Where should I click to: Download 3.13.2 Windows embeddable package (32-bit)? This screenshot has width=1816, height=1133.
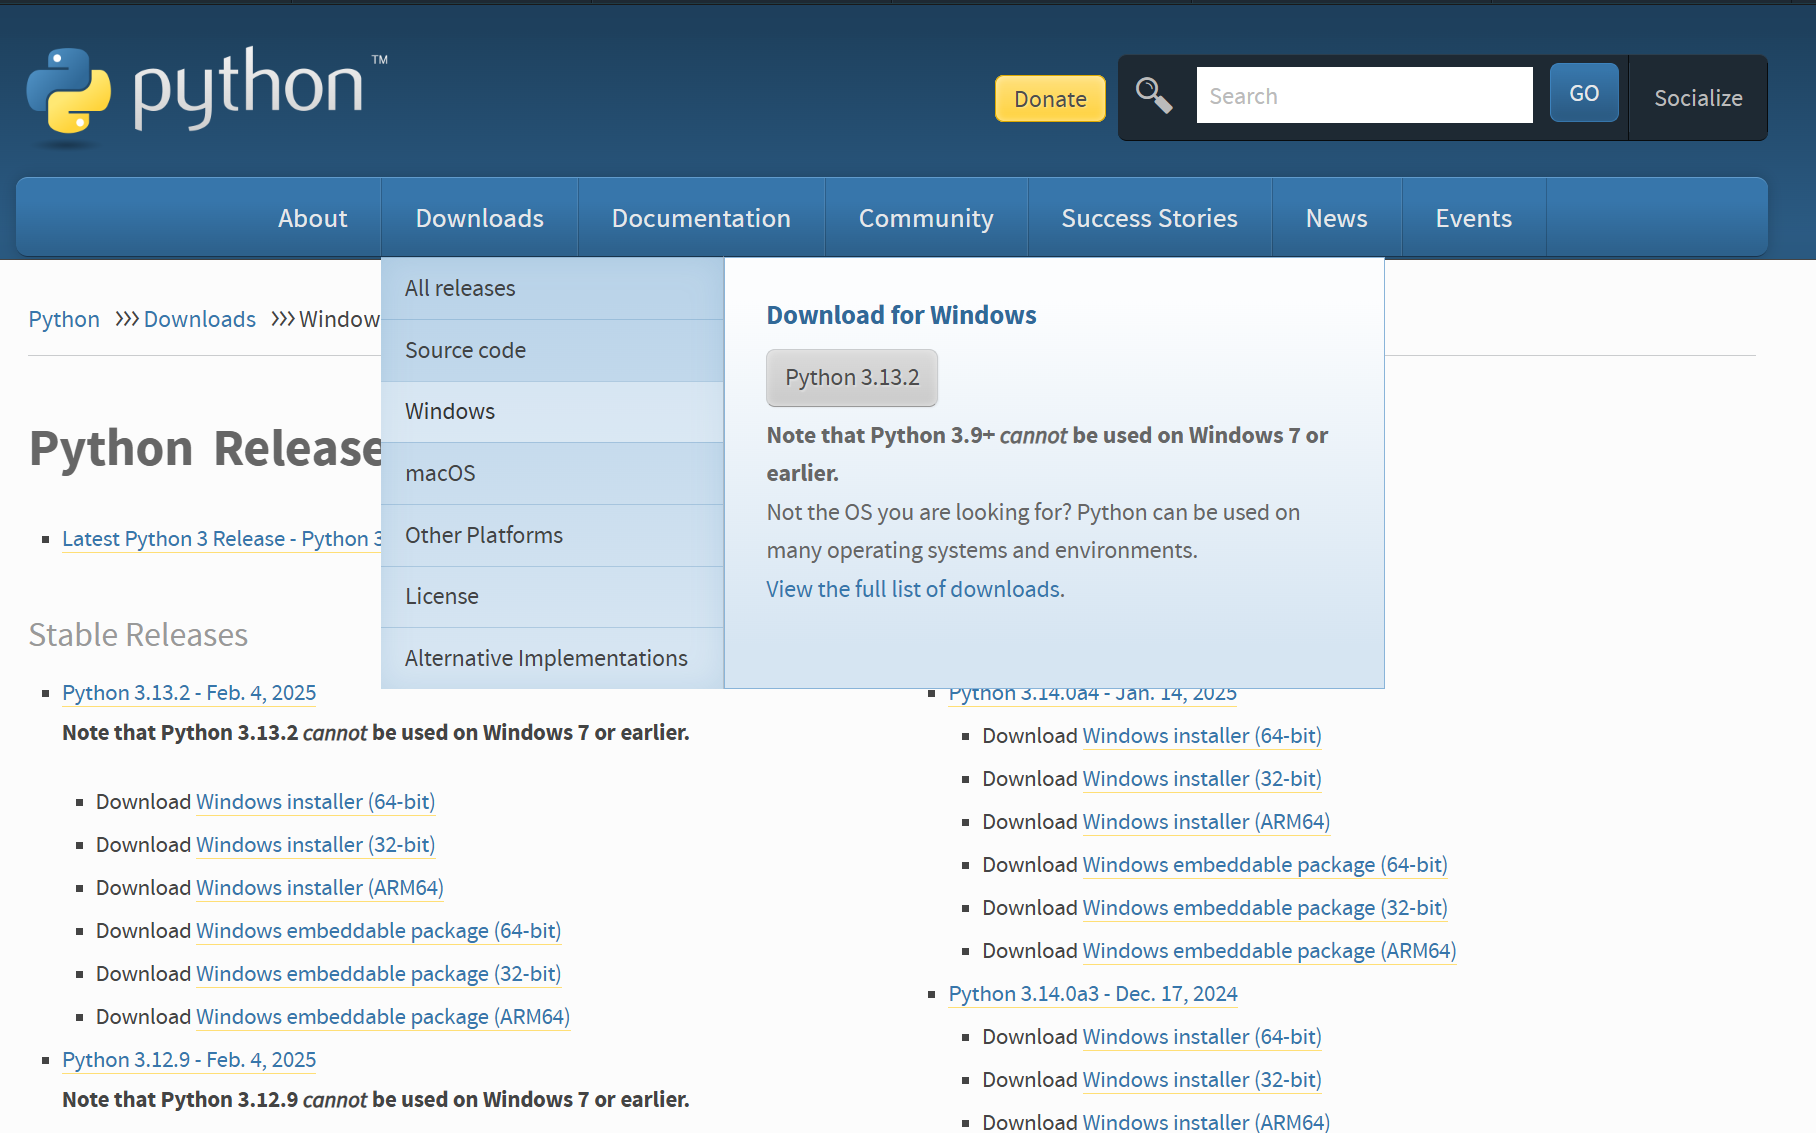tap(378, 973)
